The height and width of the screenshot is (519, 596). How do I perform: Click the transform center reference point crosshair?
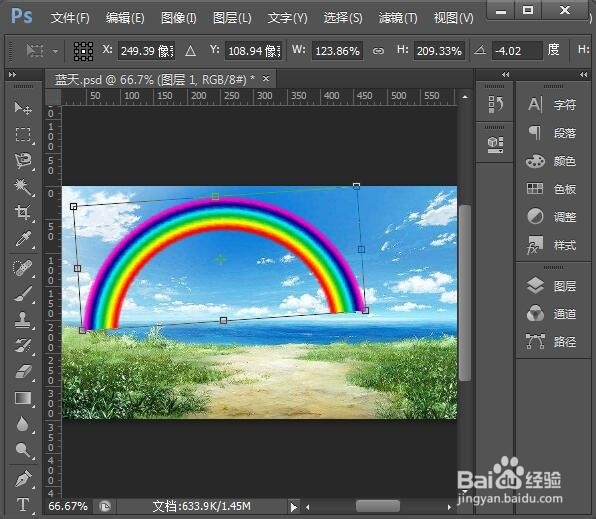(220, 260)
